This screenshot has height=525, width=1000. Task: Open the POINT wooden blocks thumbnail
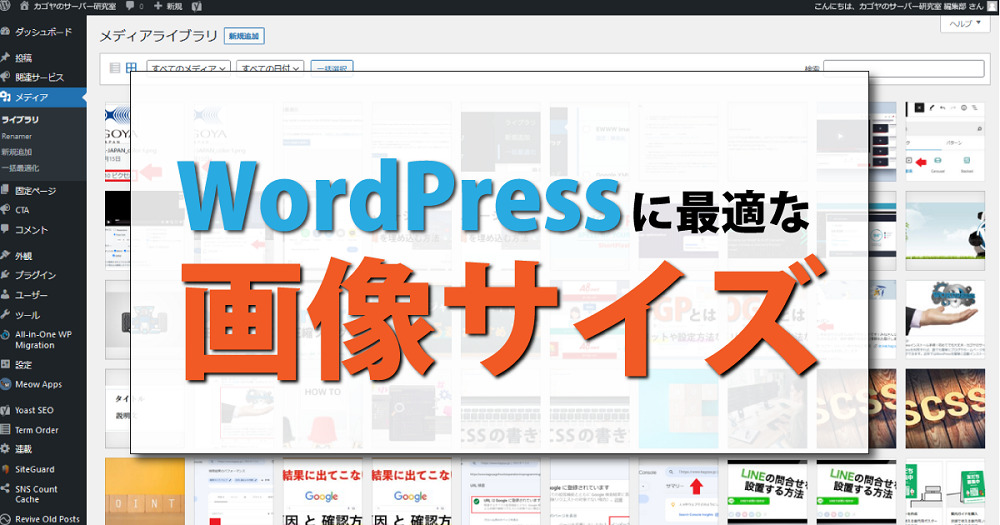tap(145, 491)
